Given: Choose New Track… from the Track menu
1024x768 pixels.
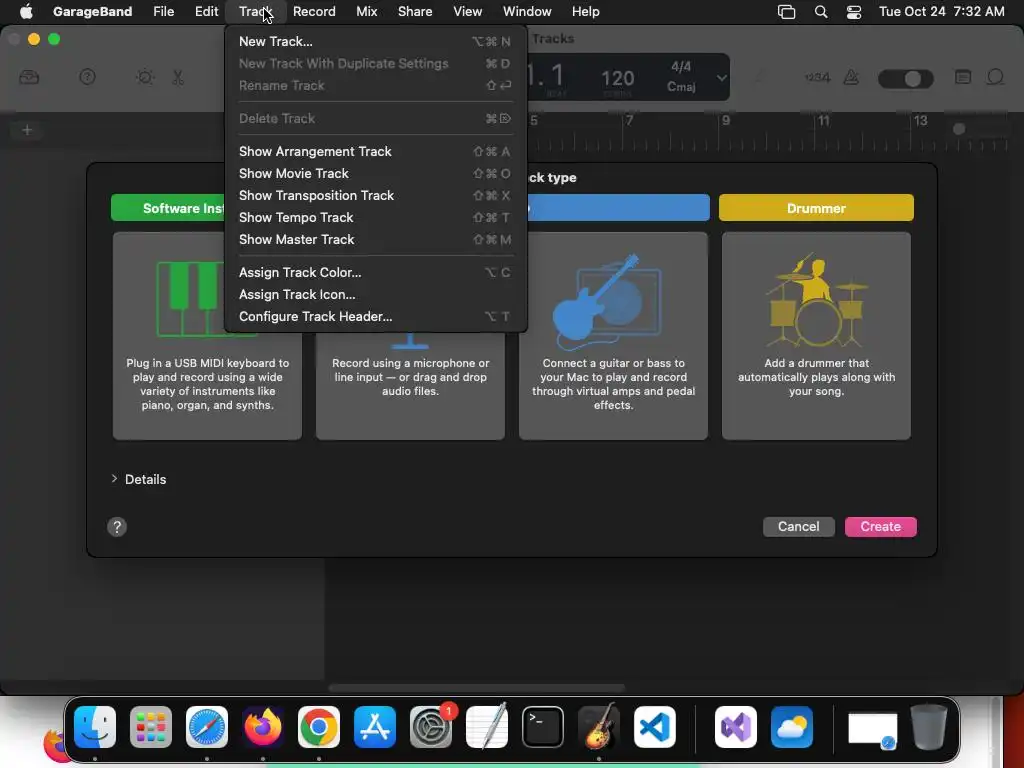Looking at the screenshot, I should (x=375, y=41).
